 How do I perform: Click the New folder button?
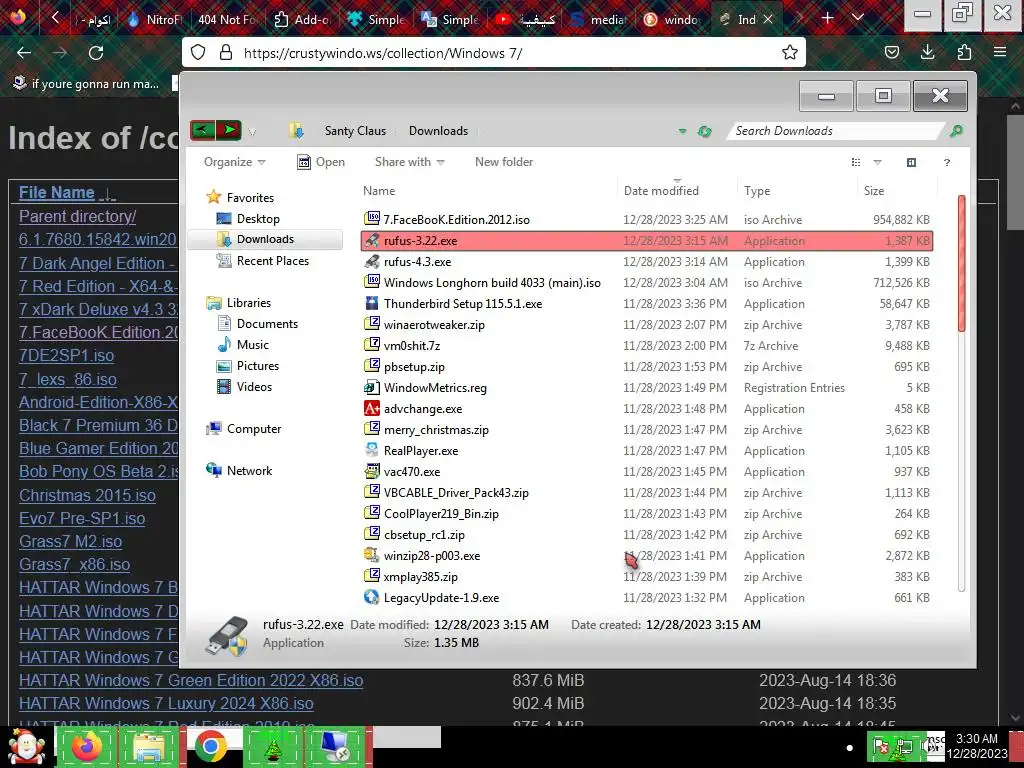pos(504,162)
